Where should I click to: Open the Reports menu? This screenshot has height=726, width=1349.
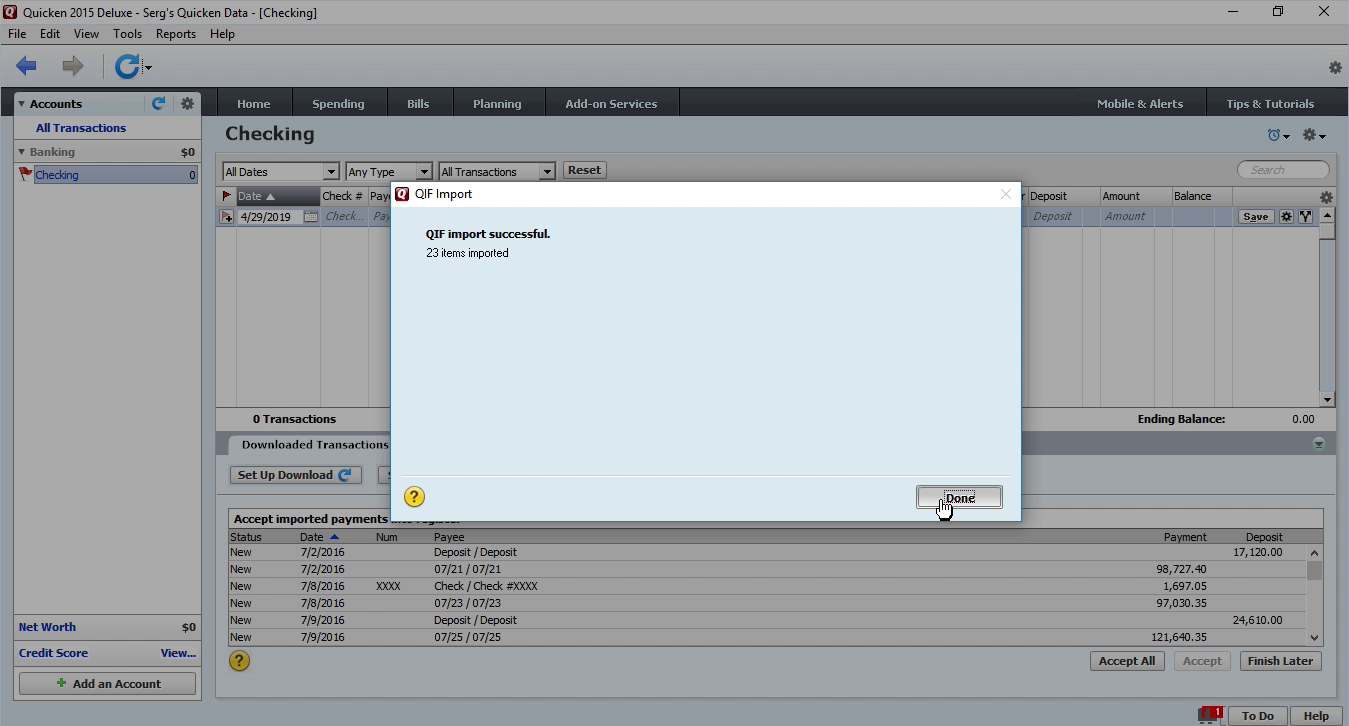[x=176, y=34]
